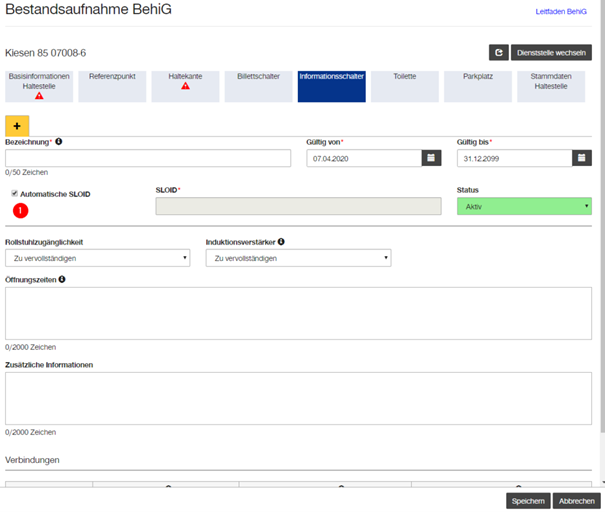
Task: Open the Haltekante tab
Action: pos(185,86)
